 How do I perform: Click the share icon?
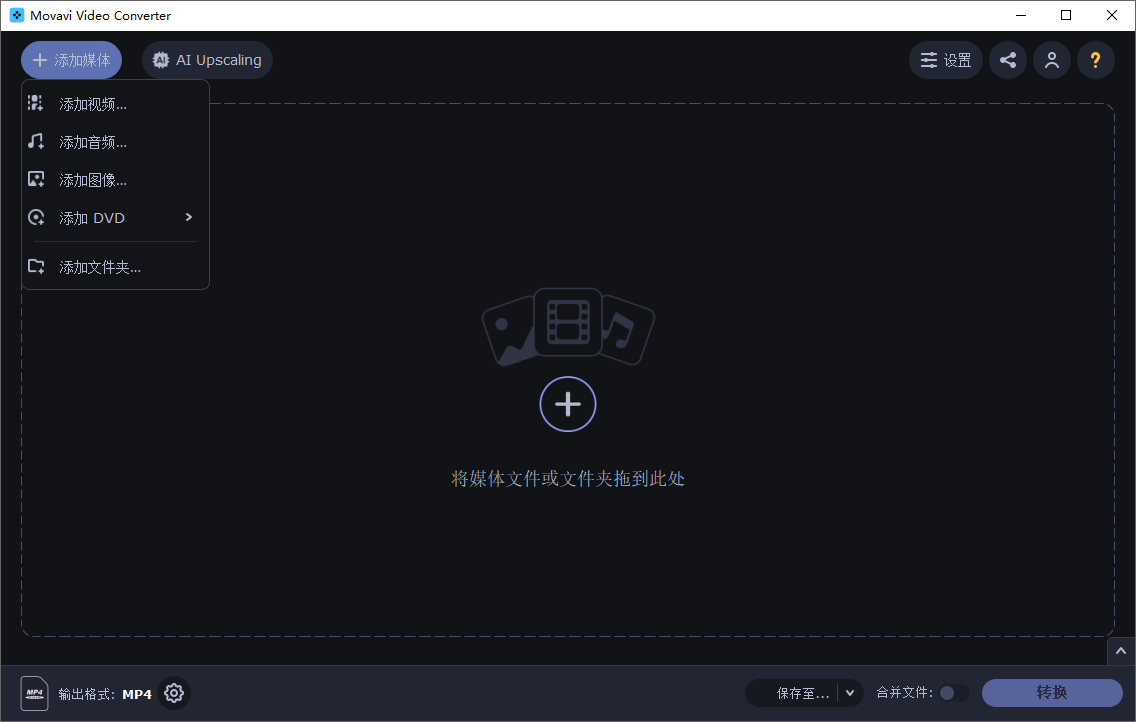click(x=1008, y=60)
